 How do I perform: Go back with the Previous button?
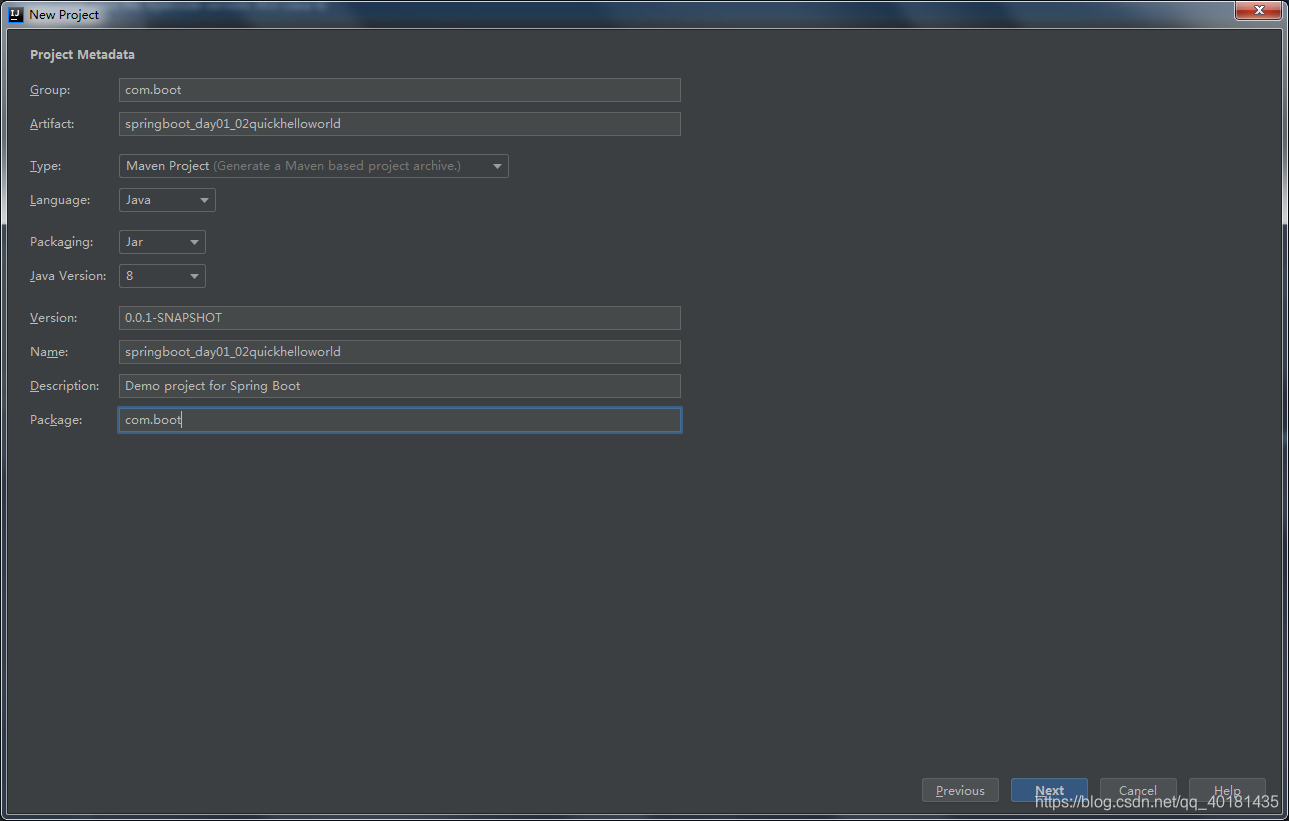click(x=960, y=790)
